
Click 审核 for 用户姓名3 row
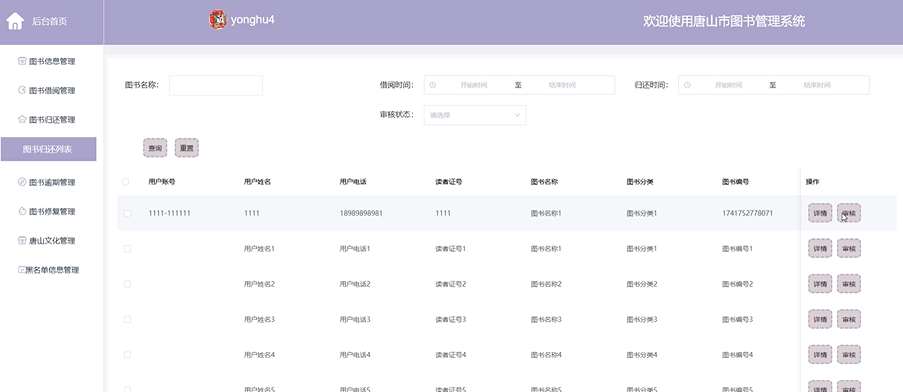[x=849, y=319]
